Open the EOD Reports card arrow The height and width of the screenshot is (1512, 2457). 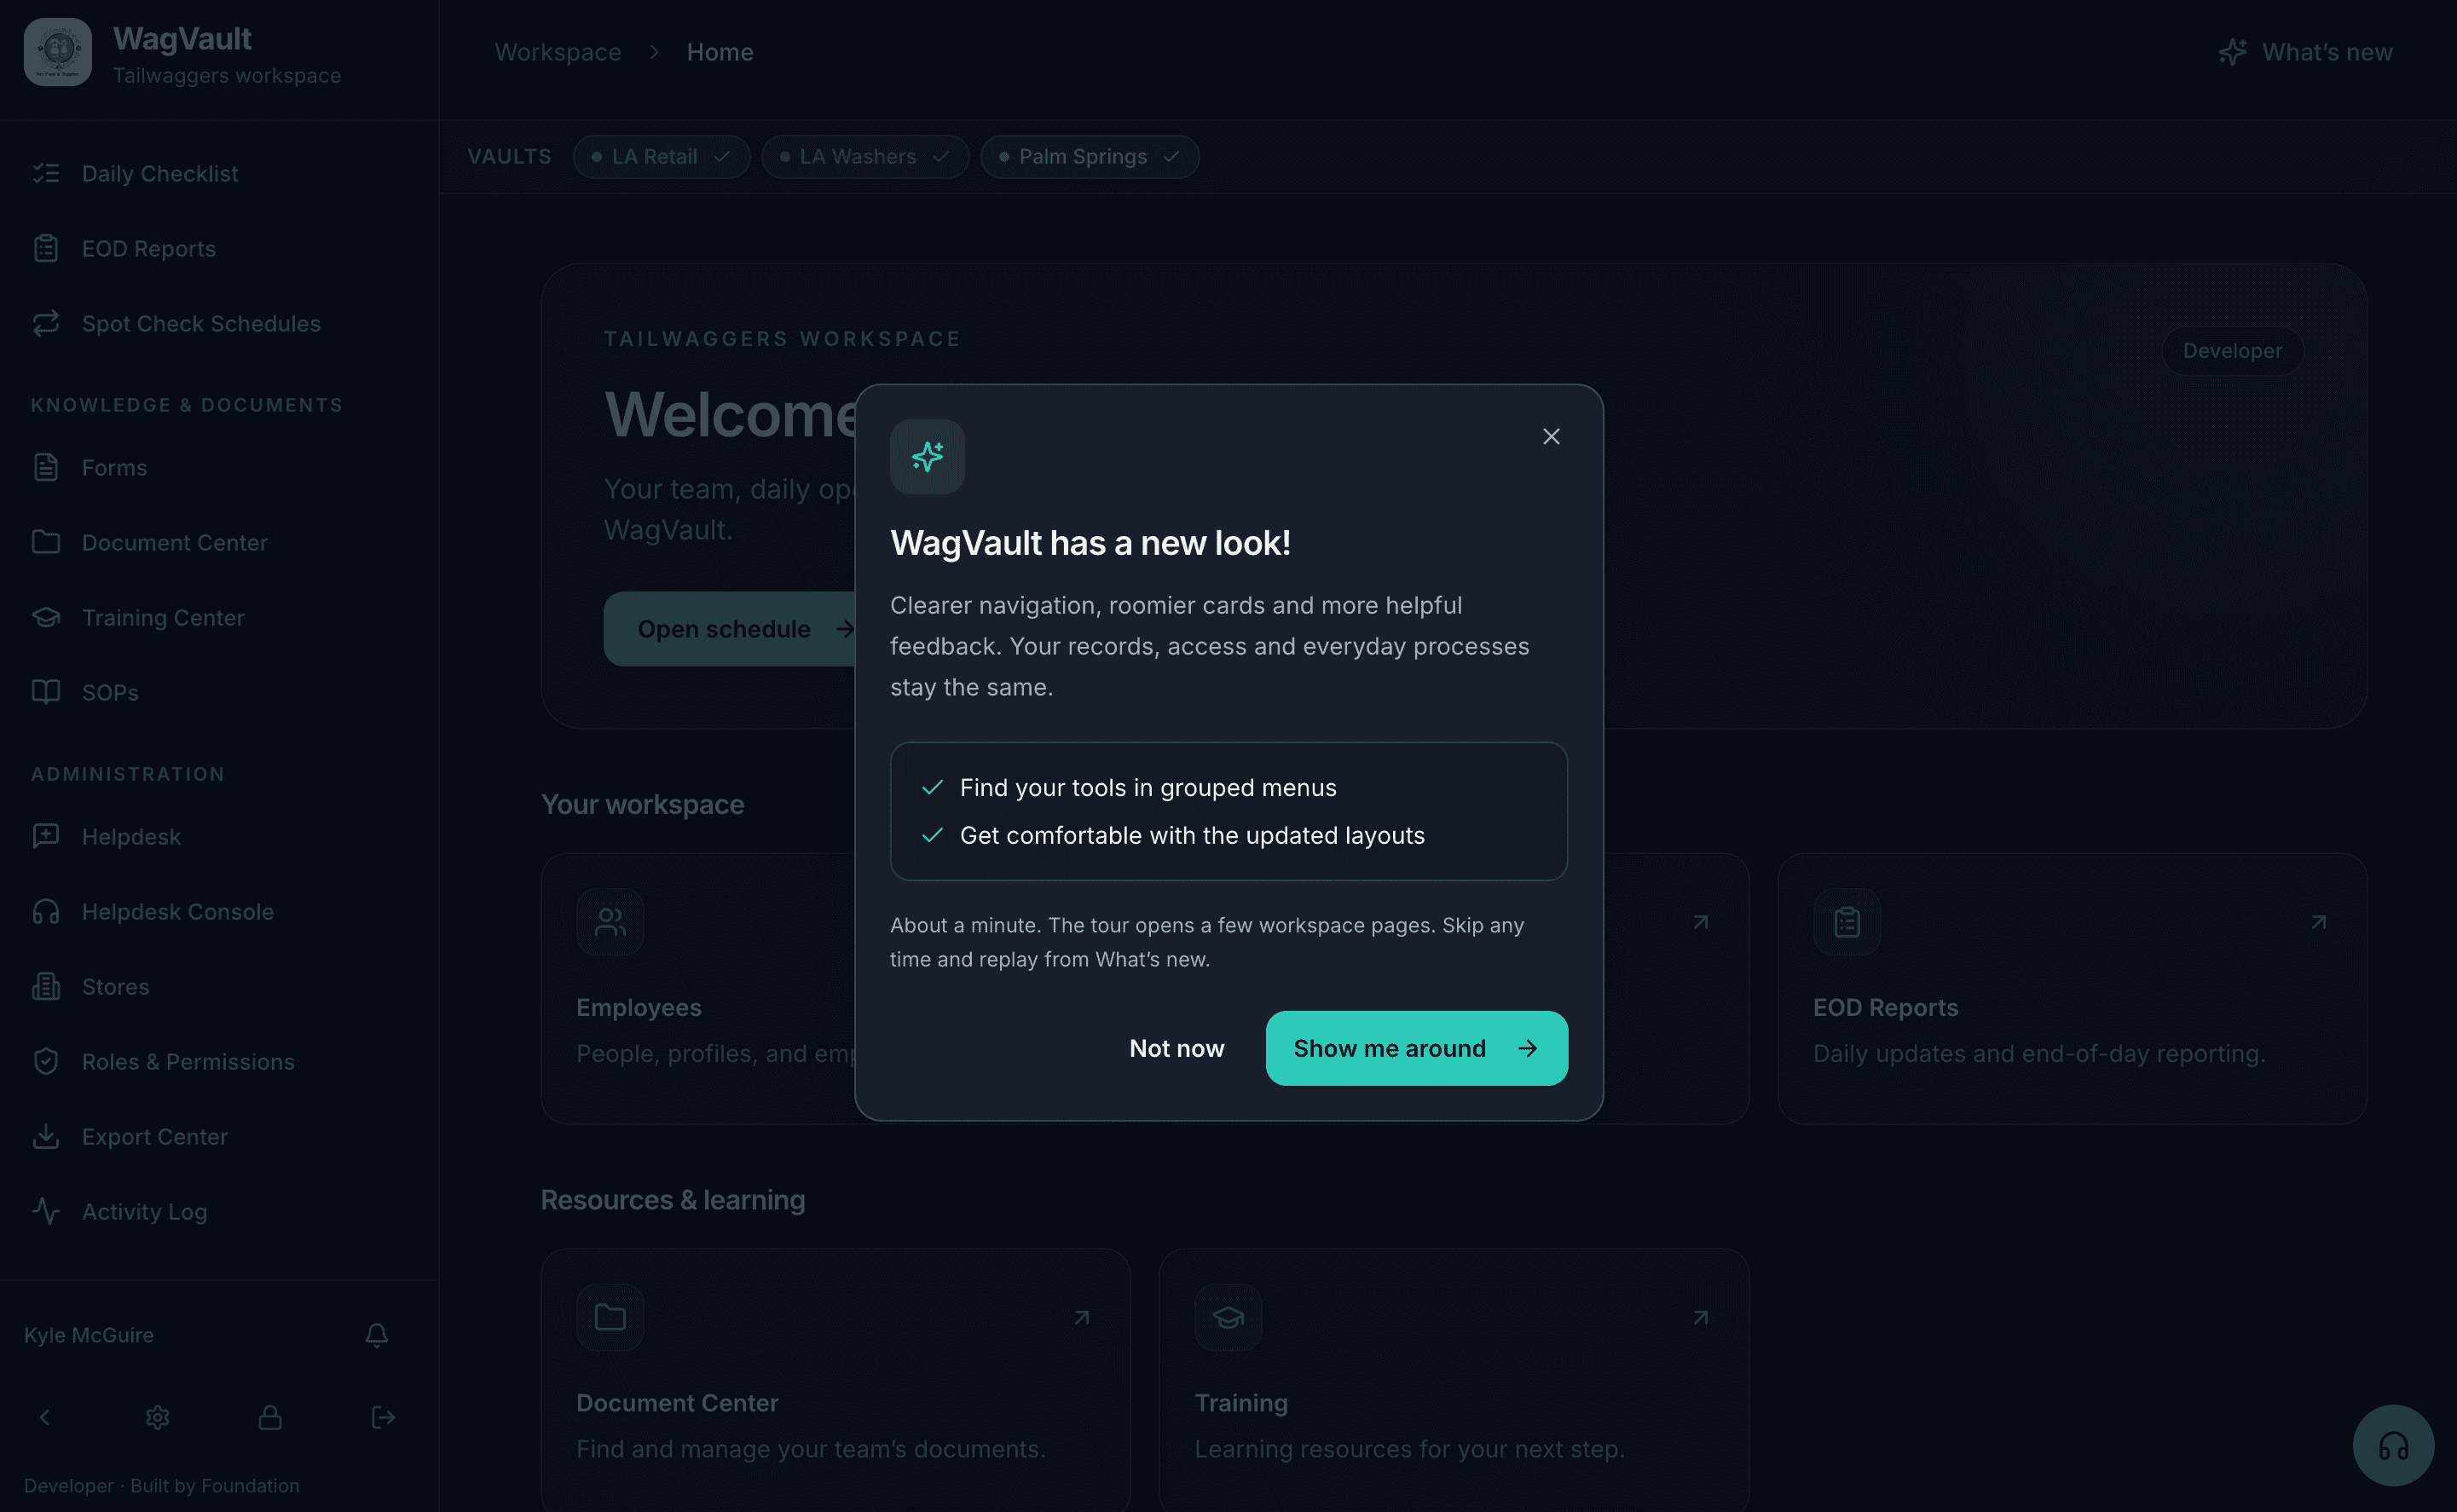pyautogui.click(x=2317, y=922)
